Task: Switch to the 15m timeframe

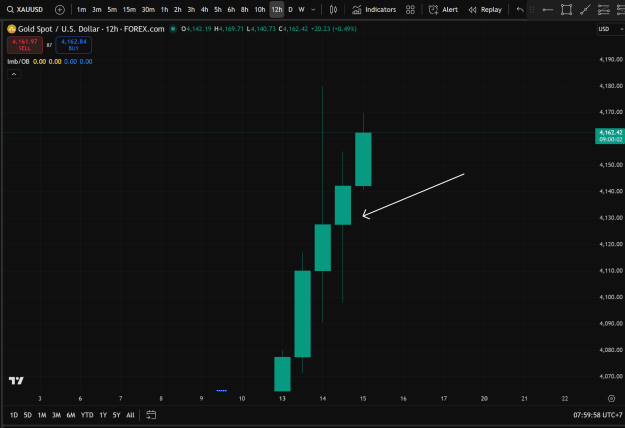Action: (129, 10)
